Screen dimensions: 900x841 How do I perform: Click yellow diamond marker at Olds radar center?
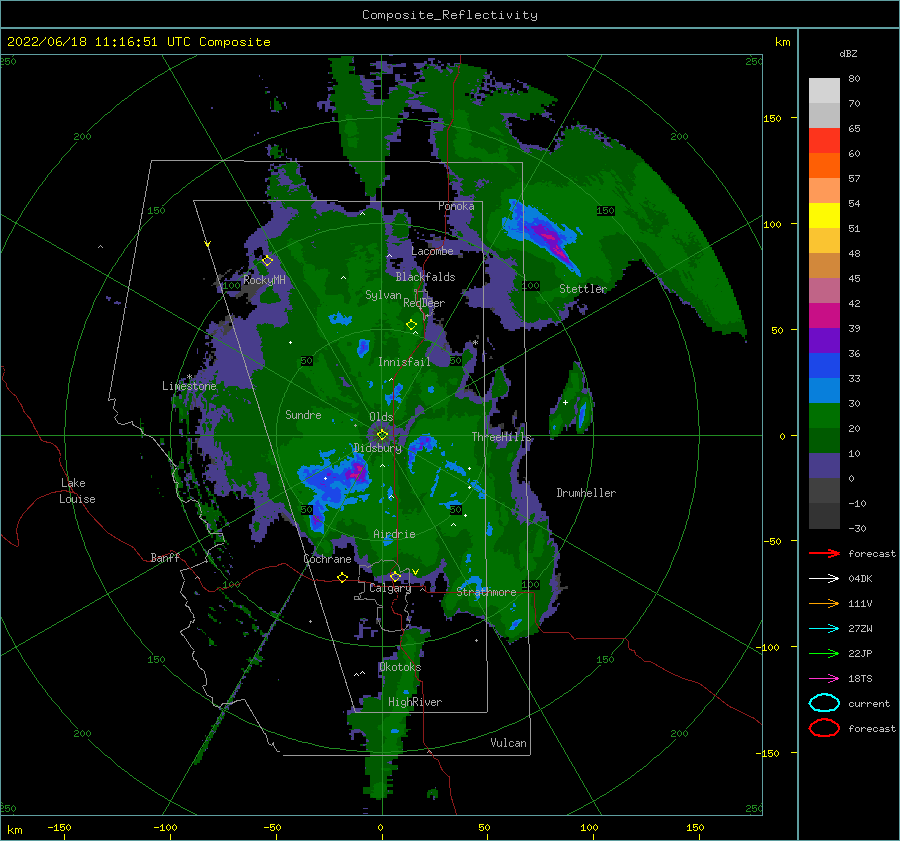(x=382, y=435)
